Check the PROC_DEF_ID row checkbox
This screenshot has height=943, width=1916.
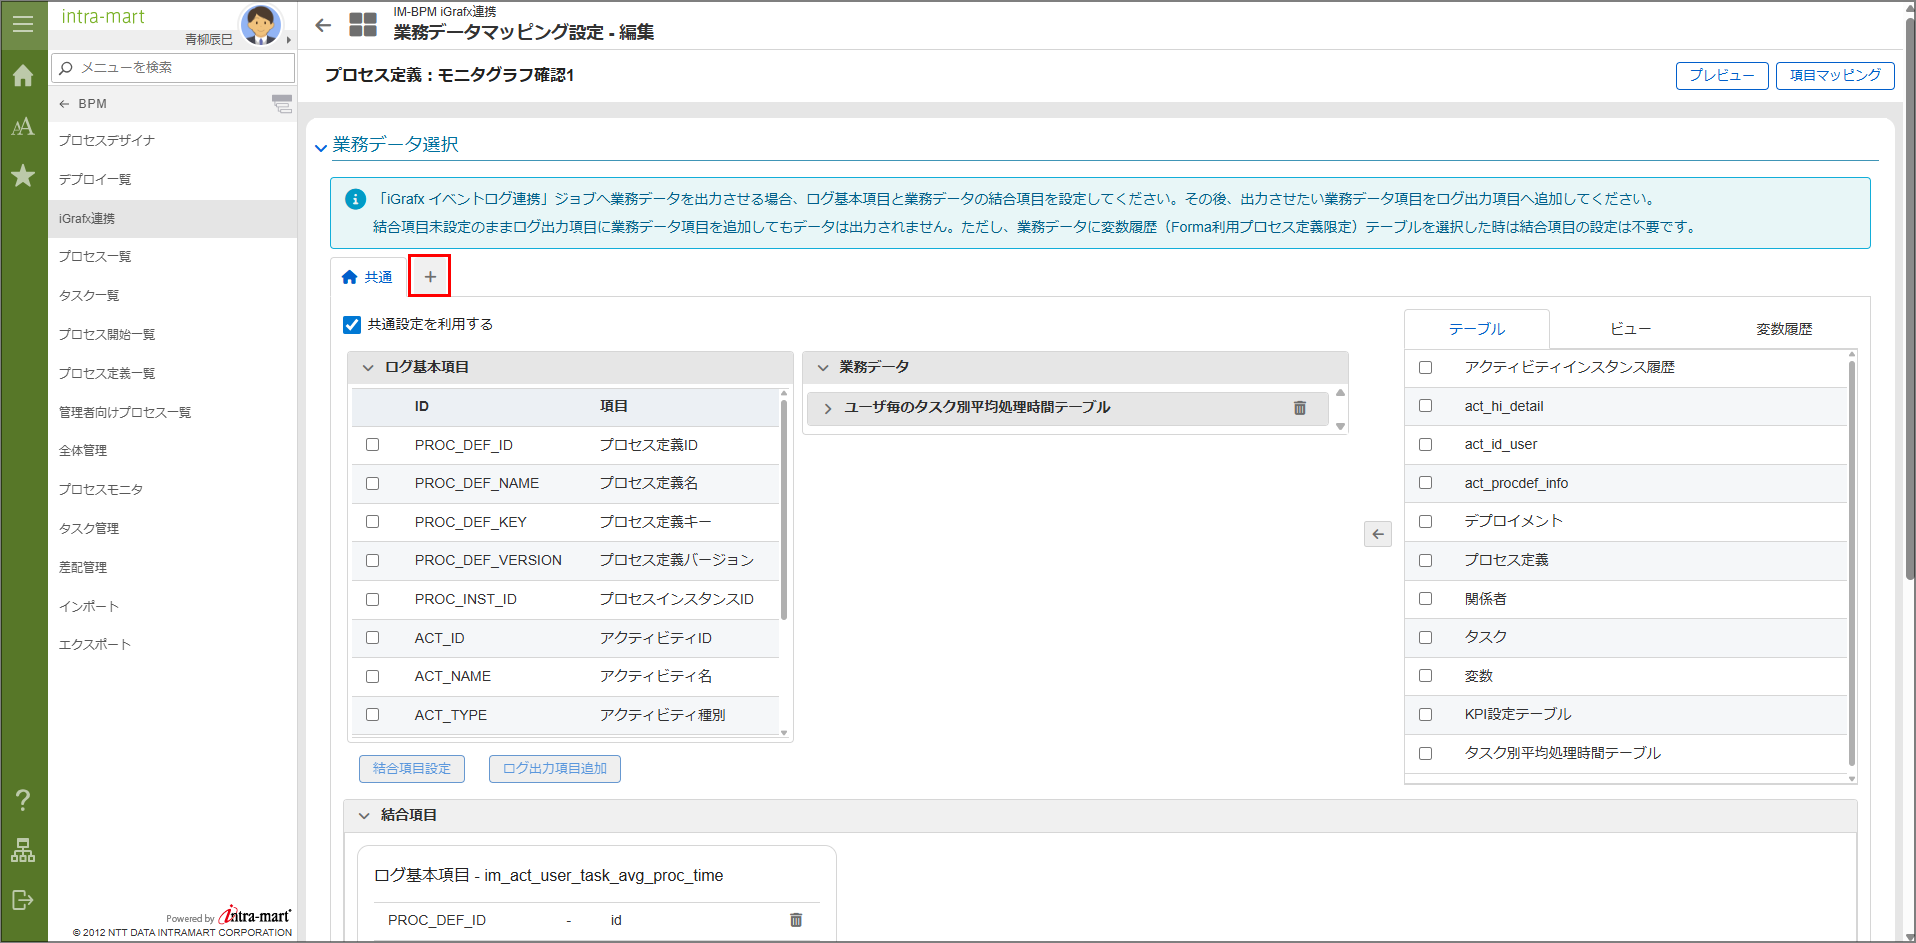pos(373,445)
